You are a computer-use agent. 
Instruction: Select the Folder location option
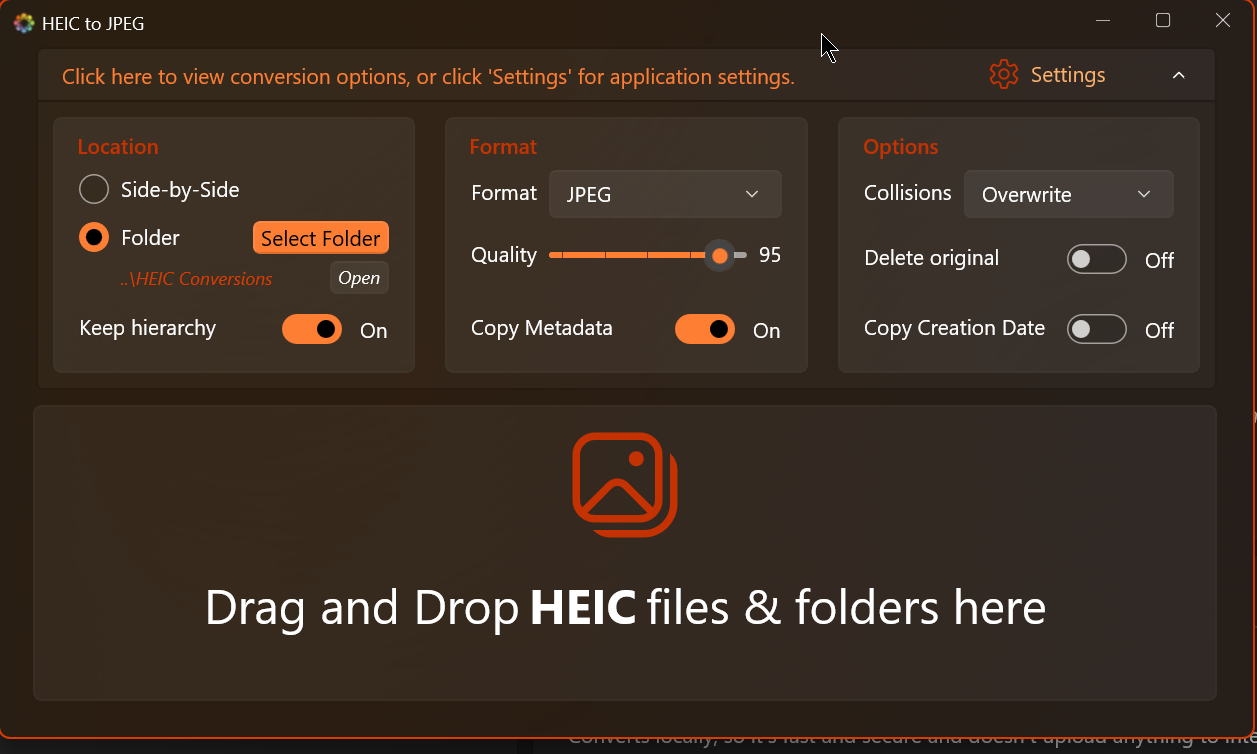(x=94, y=238)
